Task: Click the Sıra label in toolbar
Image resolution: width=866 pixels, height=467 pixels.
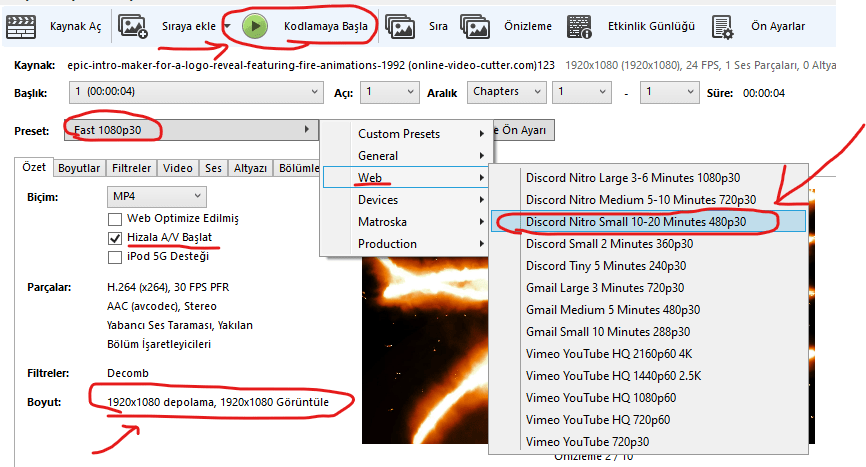Action: click(x=438, y=26)
